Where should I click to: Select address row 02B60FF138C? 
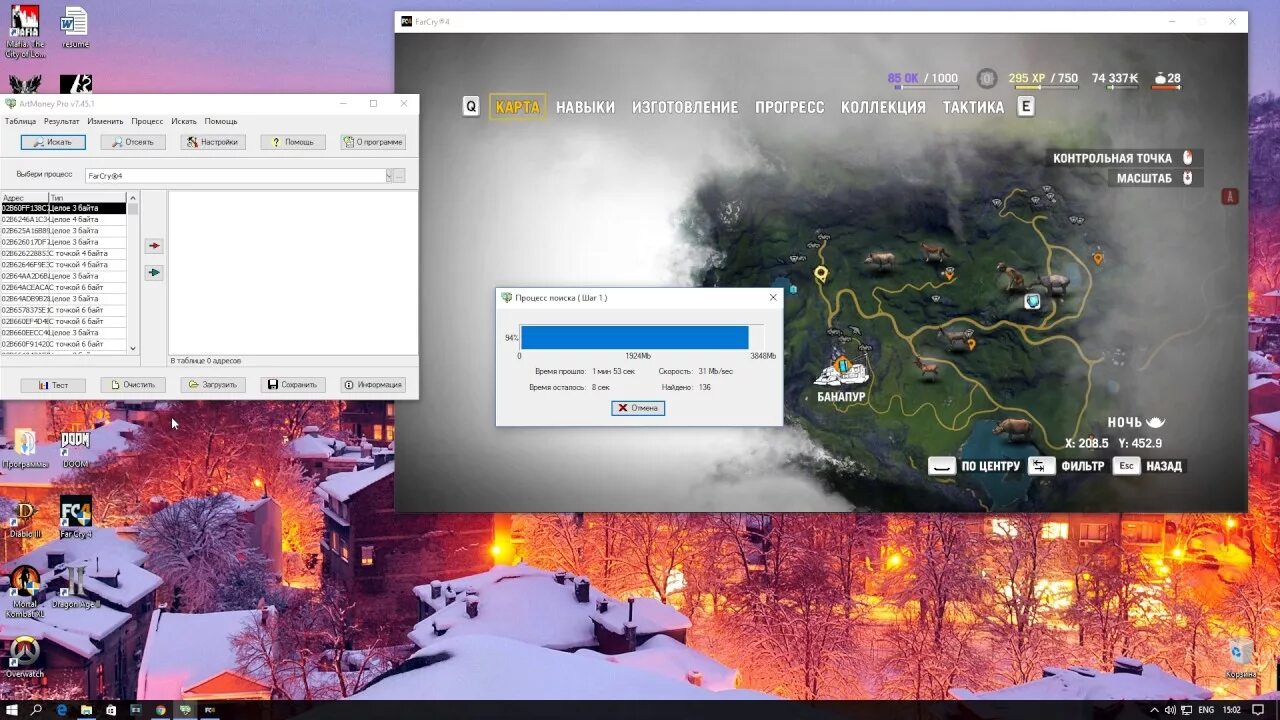(64, 208)
